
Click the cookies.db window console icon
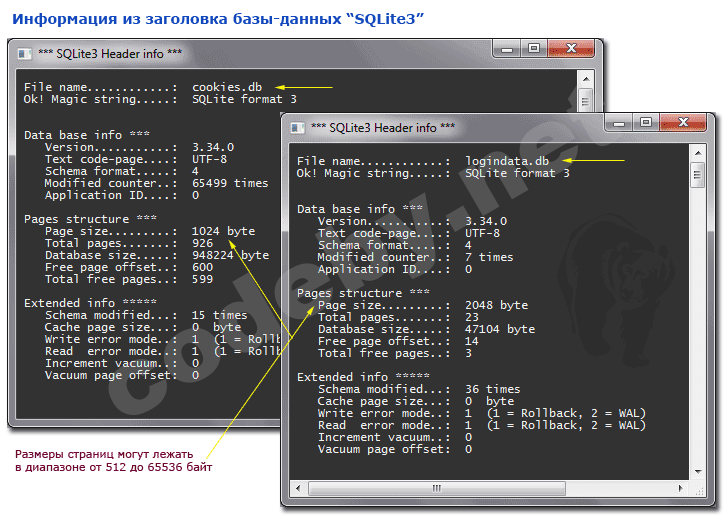(24, 54)
